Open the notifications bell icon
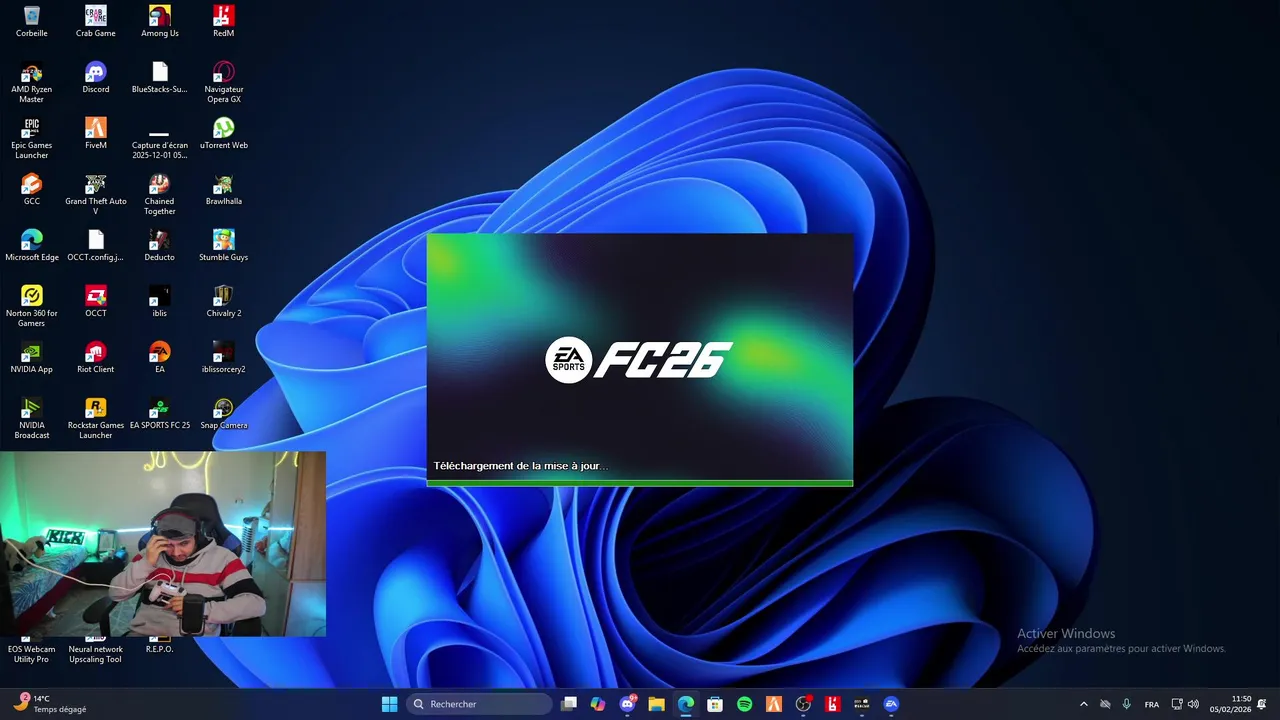Viewport: 1280px width, 720px height. coord(1262,704)
